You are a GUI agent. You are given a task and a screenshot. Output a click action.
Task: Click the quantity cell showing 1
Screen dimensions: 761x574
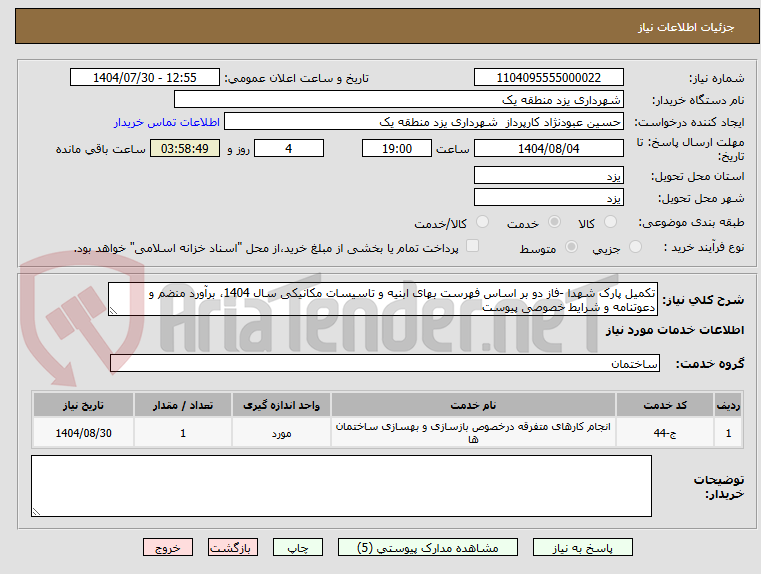(183, 433)
